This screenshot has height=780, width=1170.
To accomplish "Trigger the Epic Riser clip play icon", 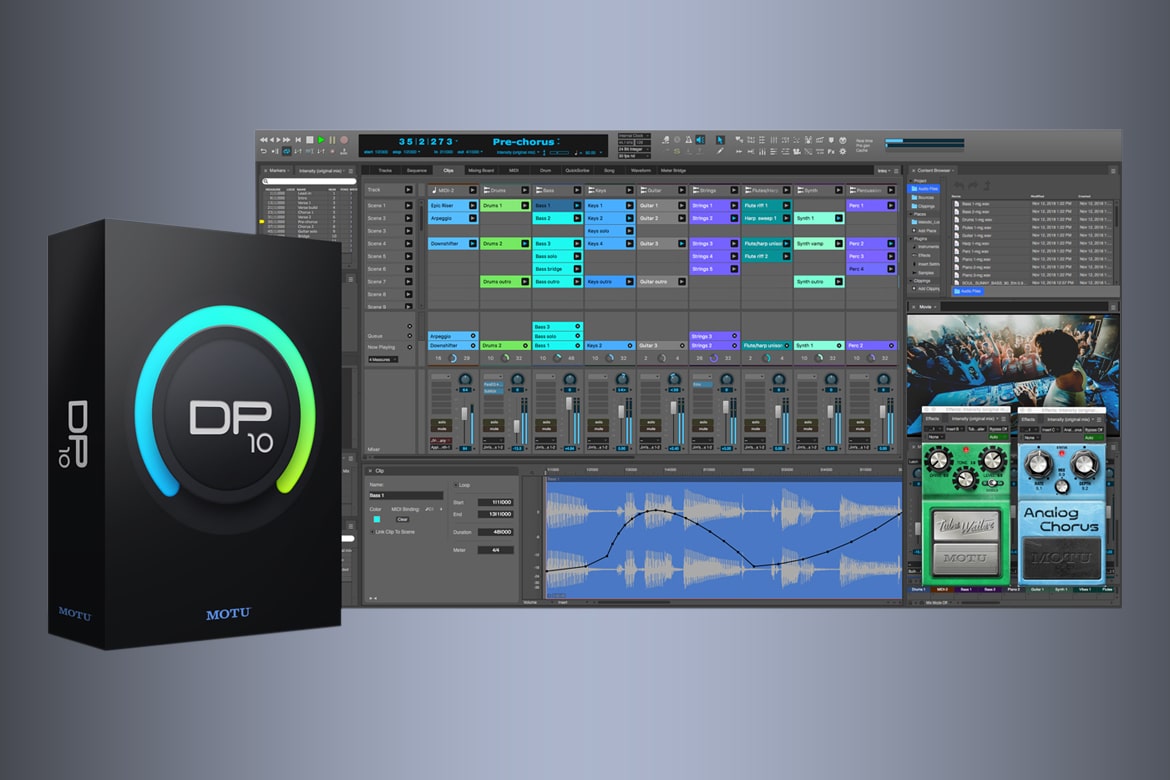I will (473, 205).
